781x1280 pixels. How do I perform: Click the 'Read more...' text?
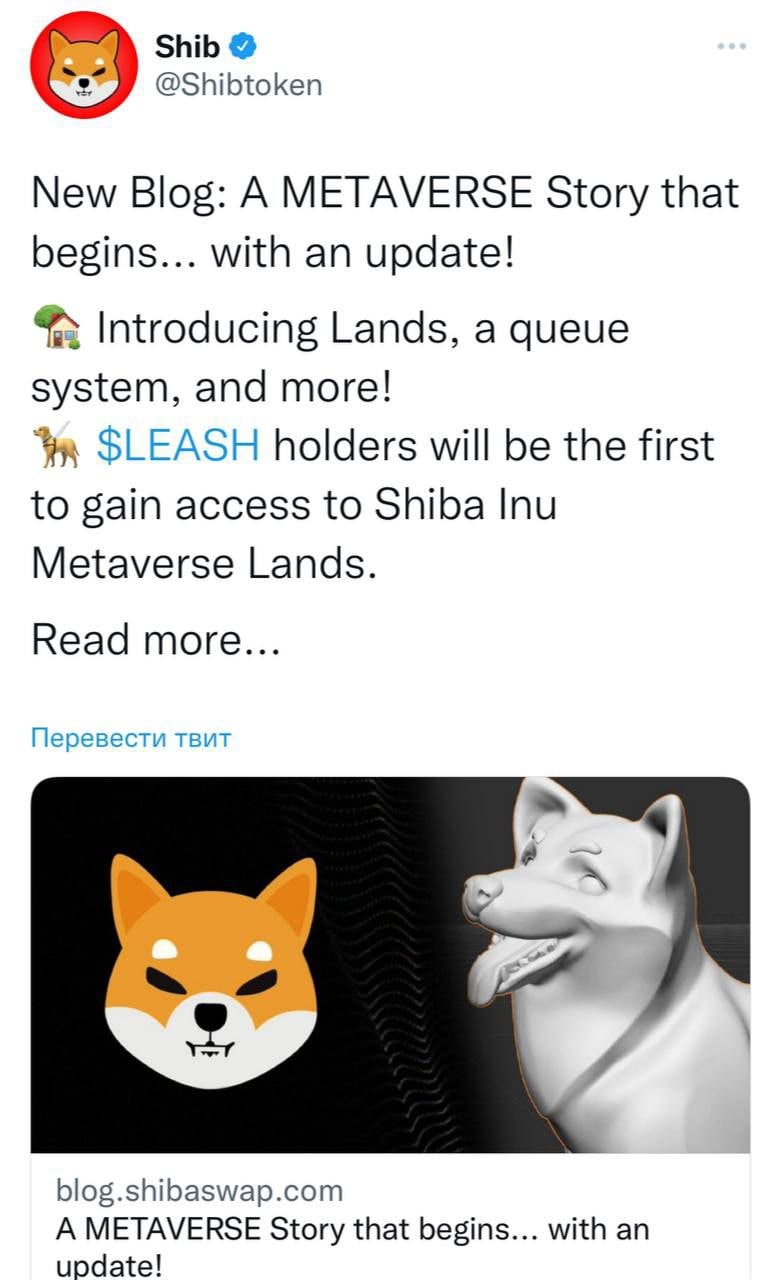click(x=155, y=638)
